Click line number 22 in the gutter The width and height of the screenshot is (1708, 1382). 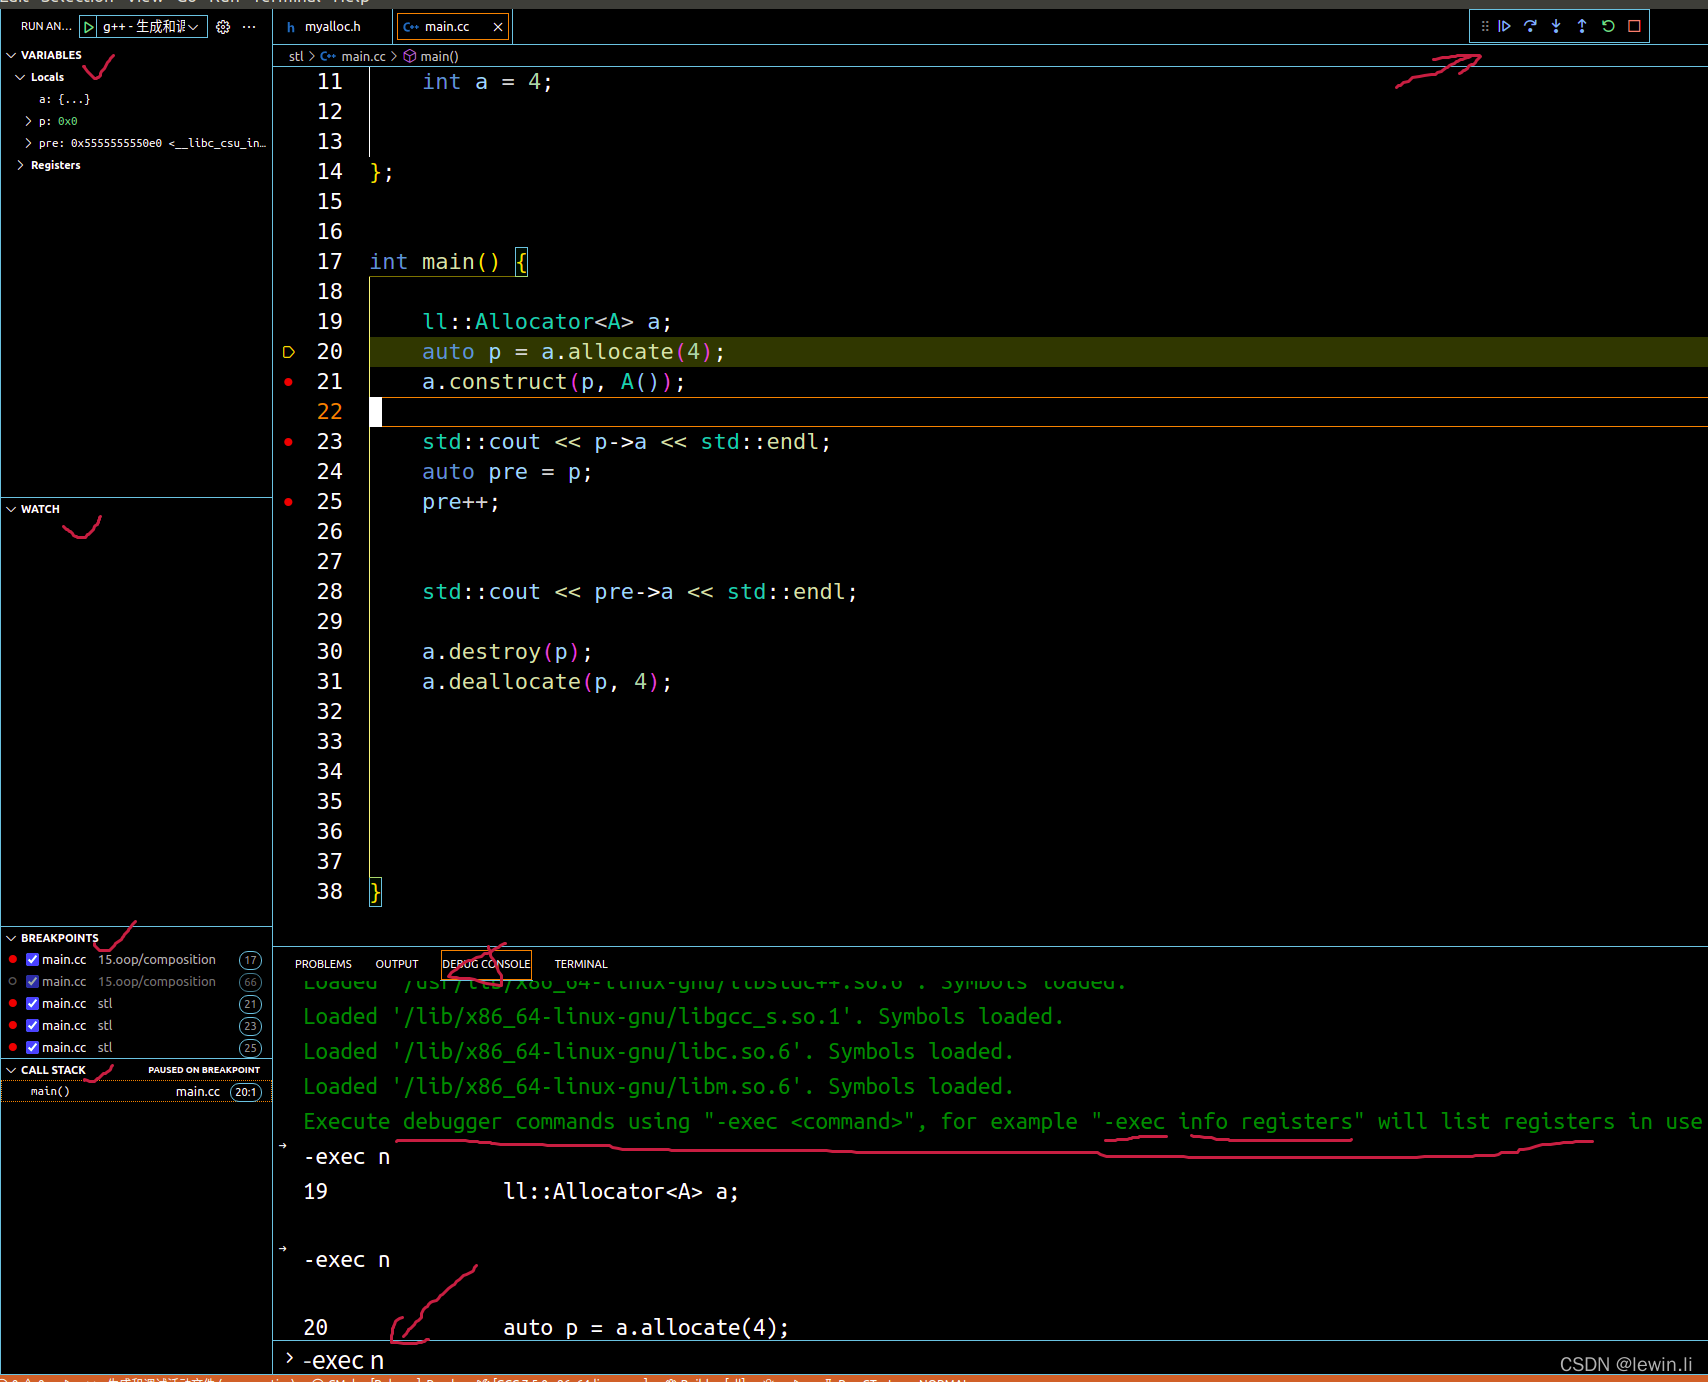point(330,412)
